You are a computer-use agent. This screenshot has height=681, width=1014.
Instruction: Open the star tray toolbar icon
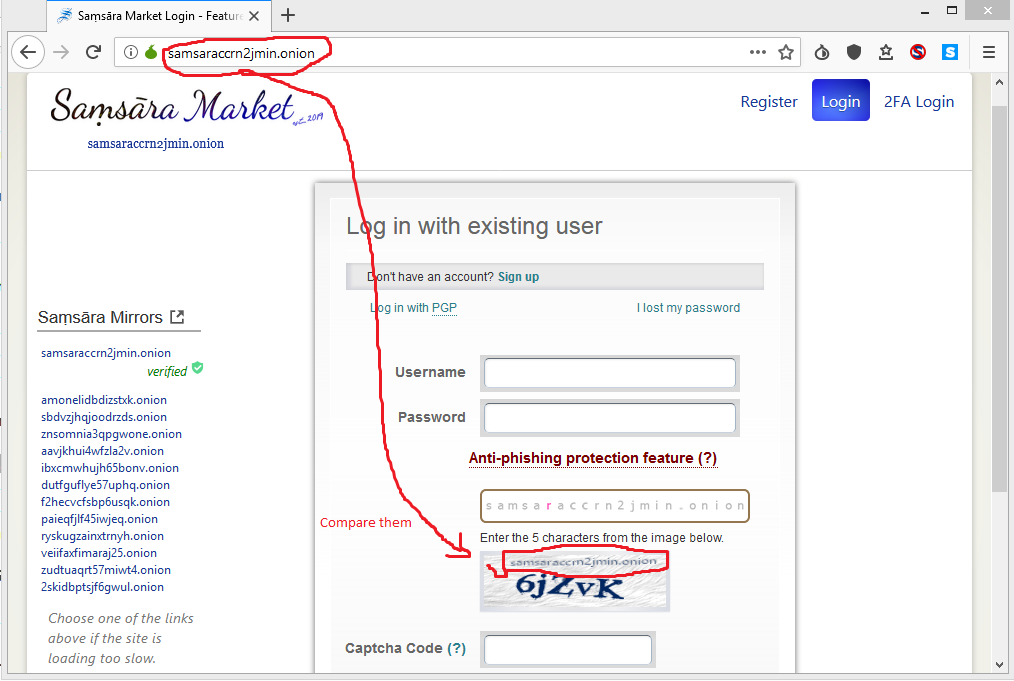[886, 52]
